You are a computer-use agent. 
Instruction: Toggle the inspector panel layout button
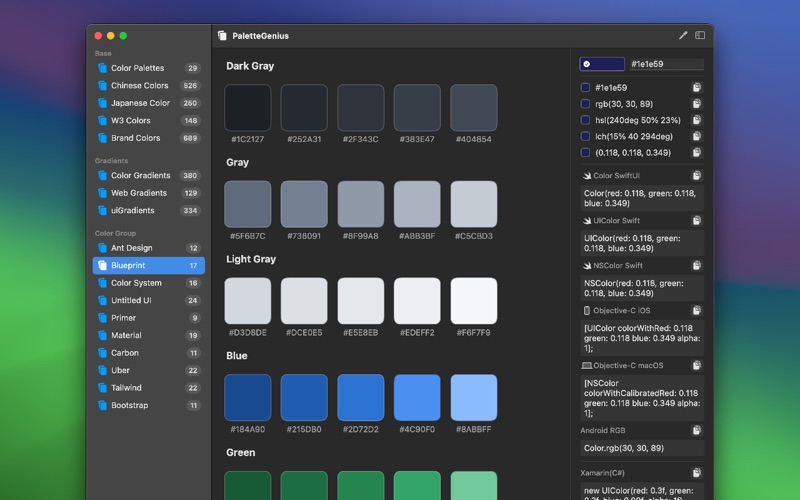pos(700,35)
